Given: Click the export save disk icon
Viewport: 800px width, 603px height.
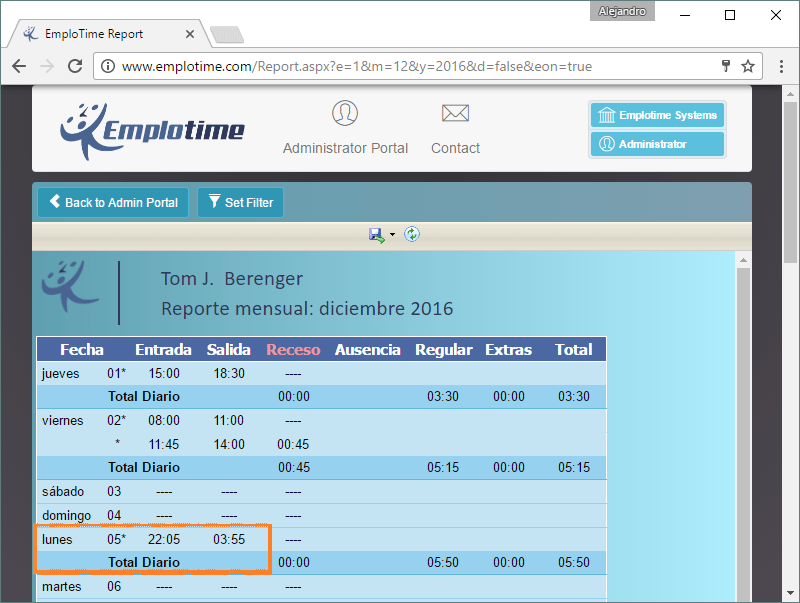Looking at the screenshot, I should click(376, 234).
